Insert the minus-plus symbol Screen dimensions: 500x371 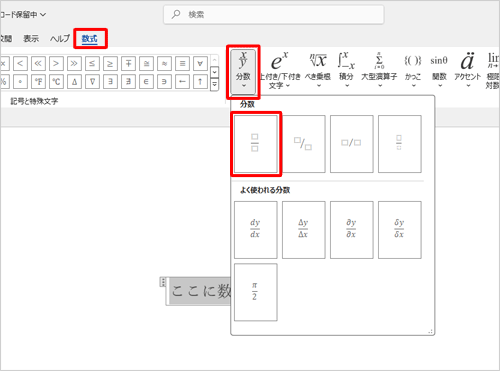click(128, 63)
